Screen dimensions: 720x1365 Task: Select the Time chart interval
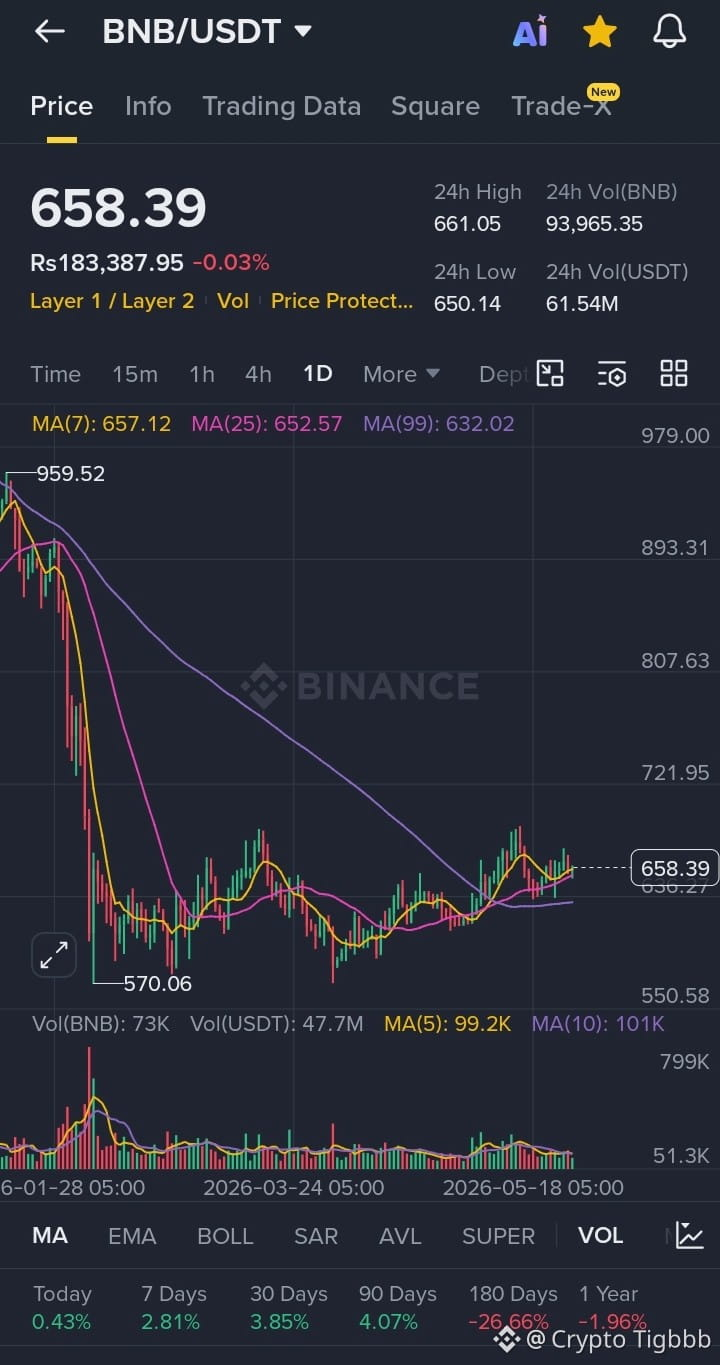click(x=55, y=374)
